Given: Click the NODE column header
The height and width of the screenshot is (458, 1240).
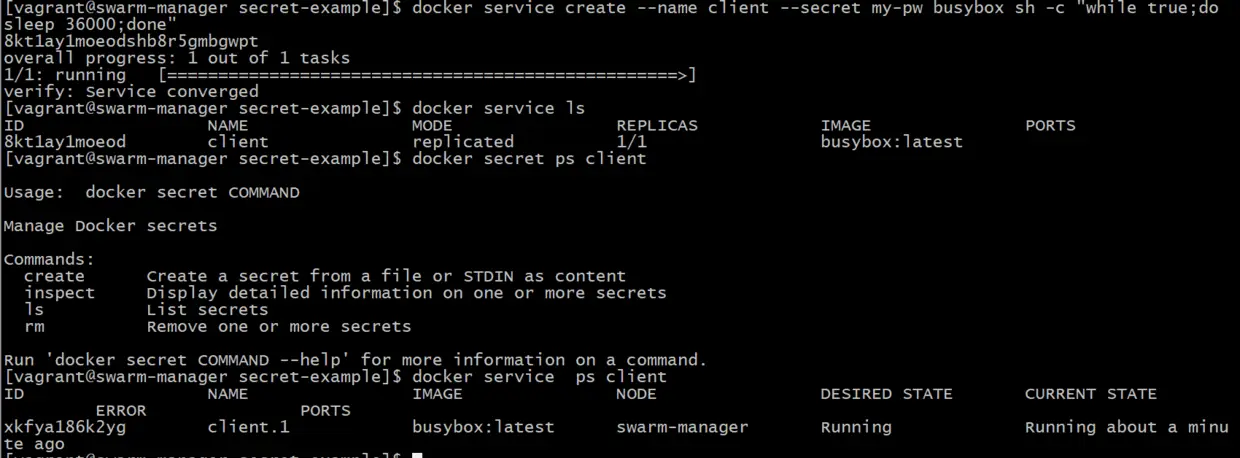Looking at the screenshot, I should (636, 394).
